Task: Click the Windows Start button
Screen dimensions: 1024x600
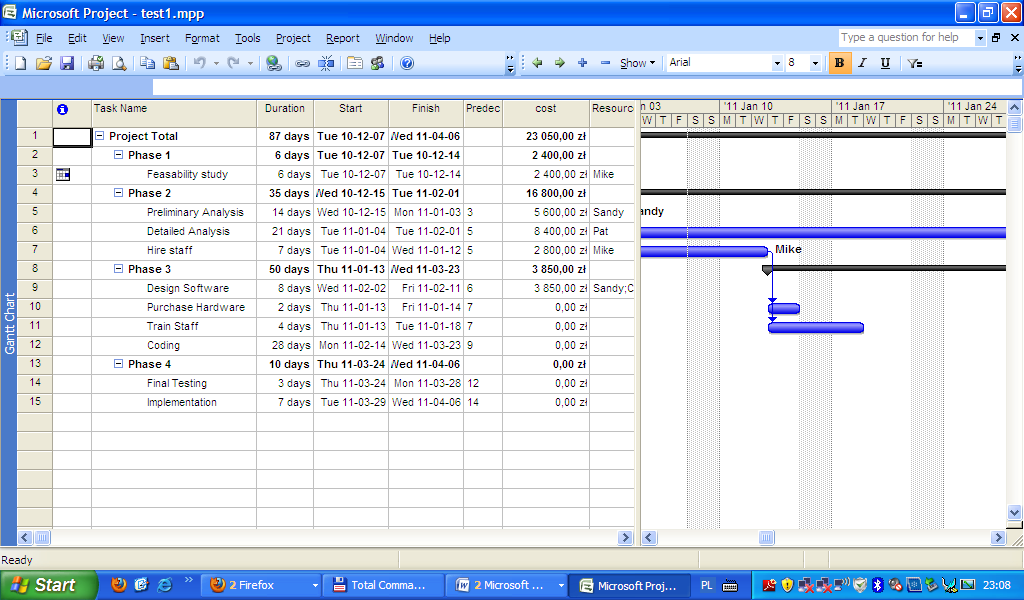Action: point(48,585)
